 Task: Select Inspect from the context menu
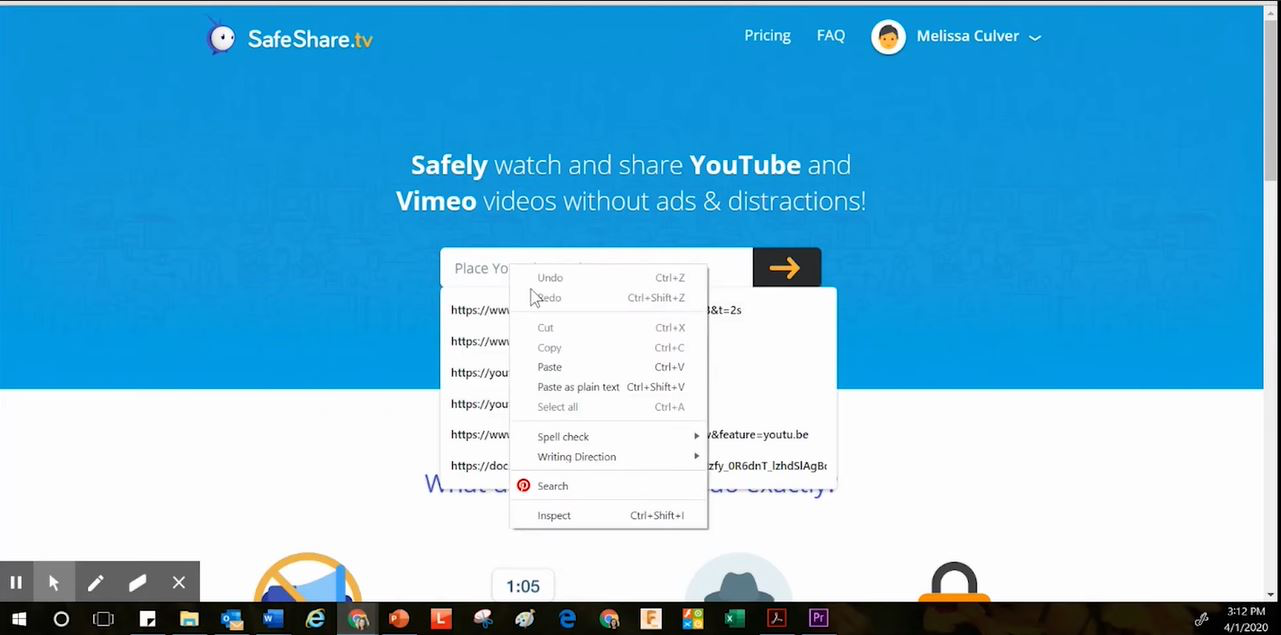click(554, 515)
